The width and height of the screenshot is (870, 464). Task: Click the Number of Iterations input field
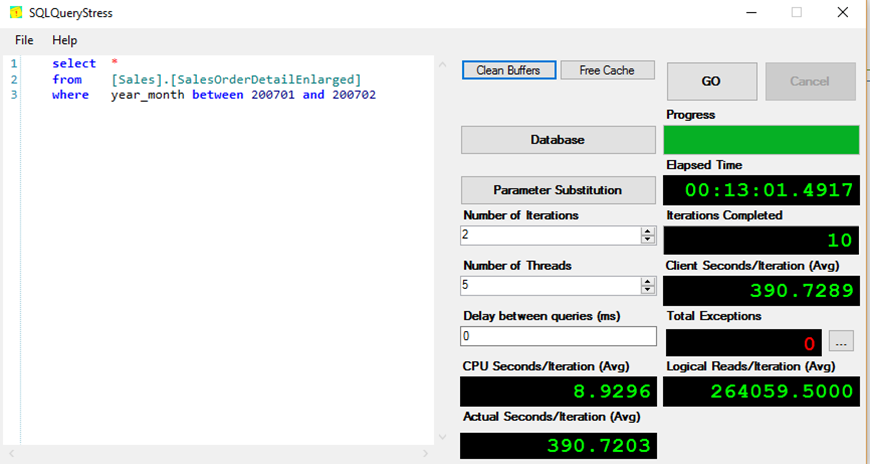coord(549,235)
